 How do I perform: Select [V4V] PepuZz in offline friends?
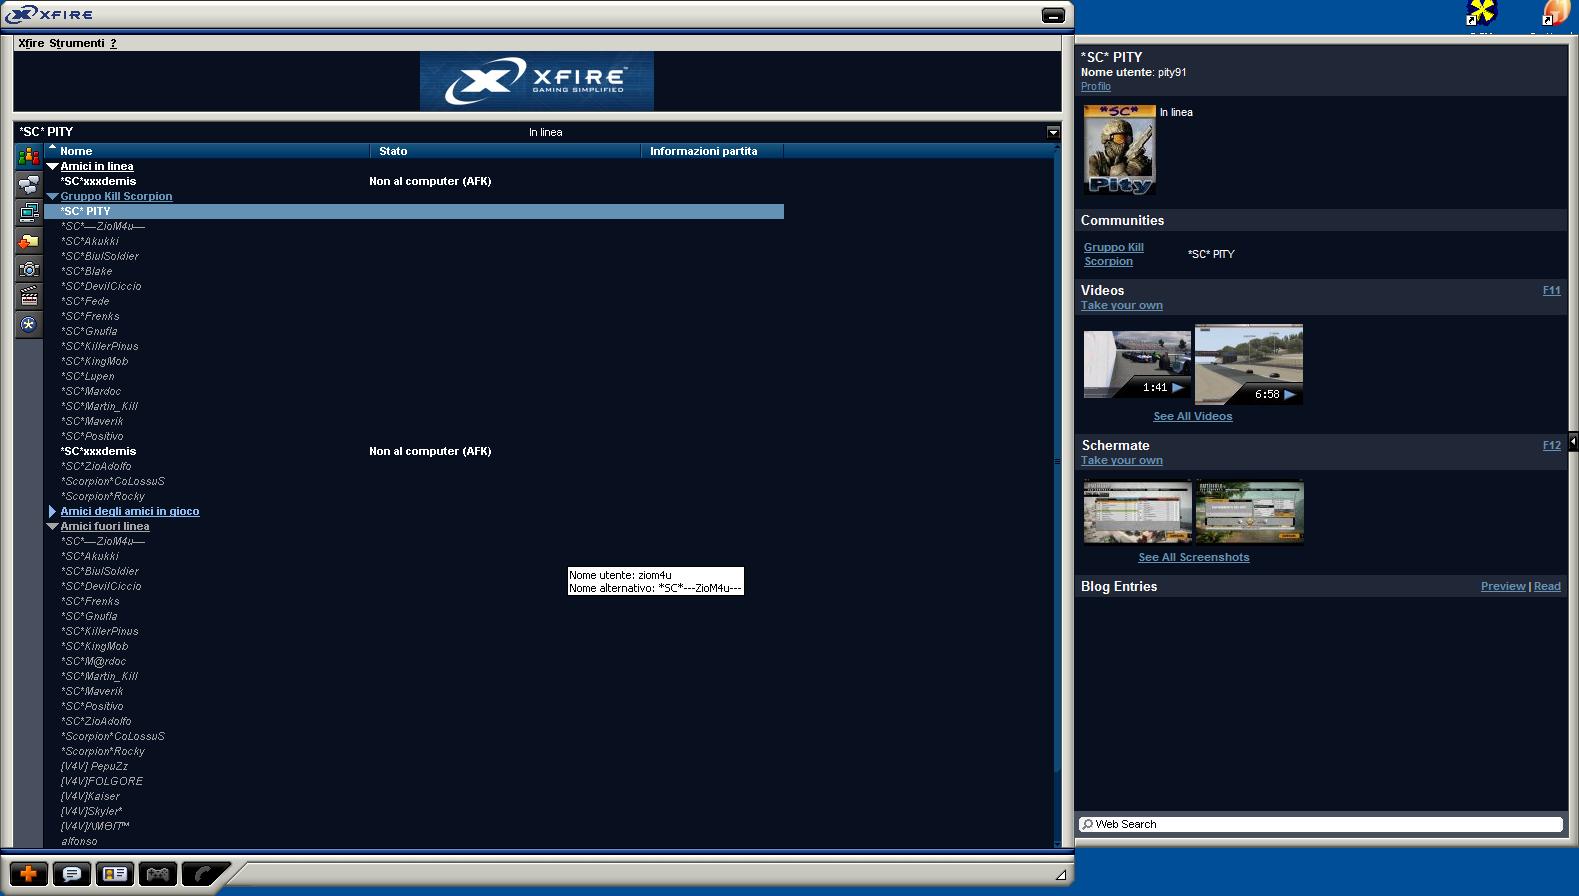(x=94, y=766)
